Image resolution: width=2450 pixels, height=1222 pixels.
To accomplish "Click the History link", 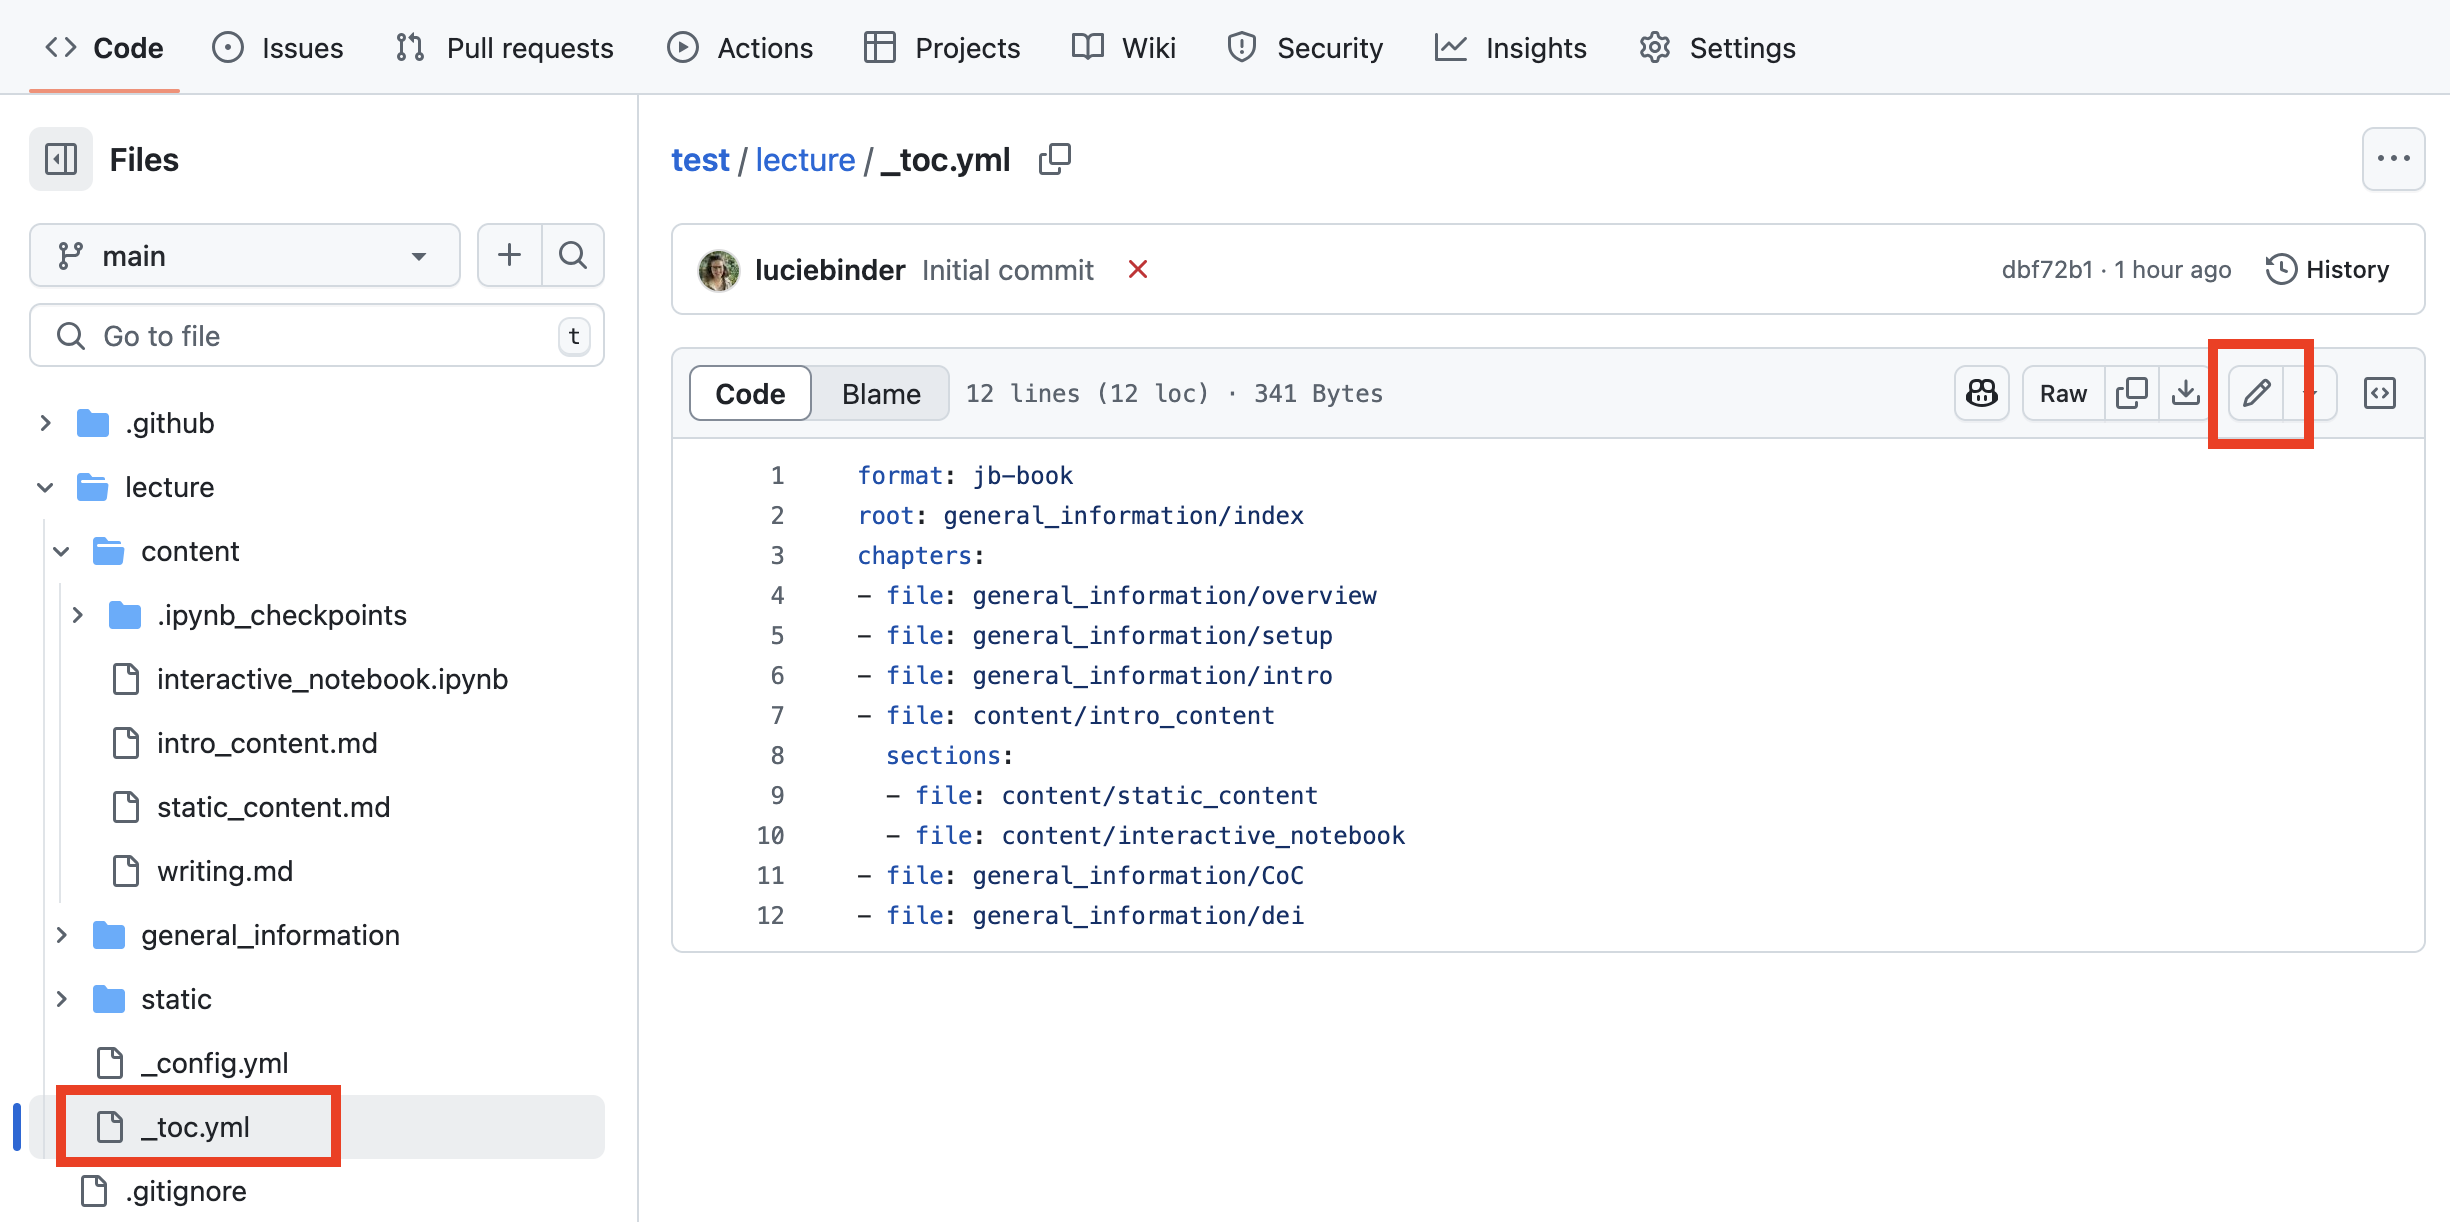I will pyautogui.click(x=2327, y=269).
